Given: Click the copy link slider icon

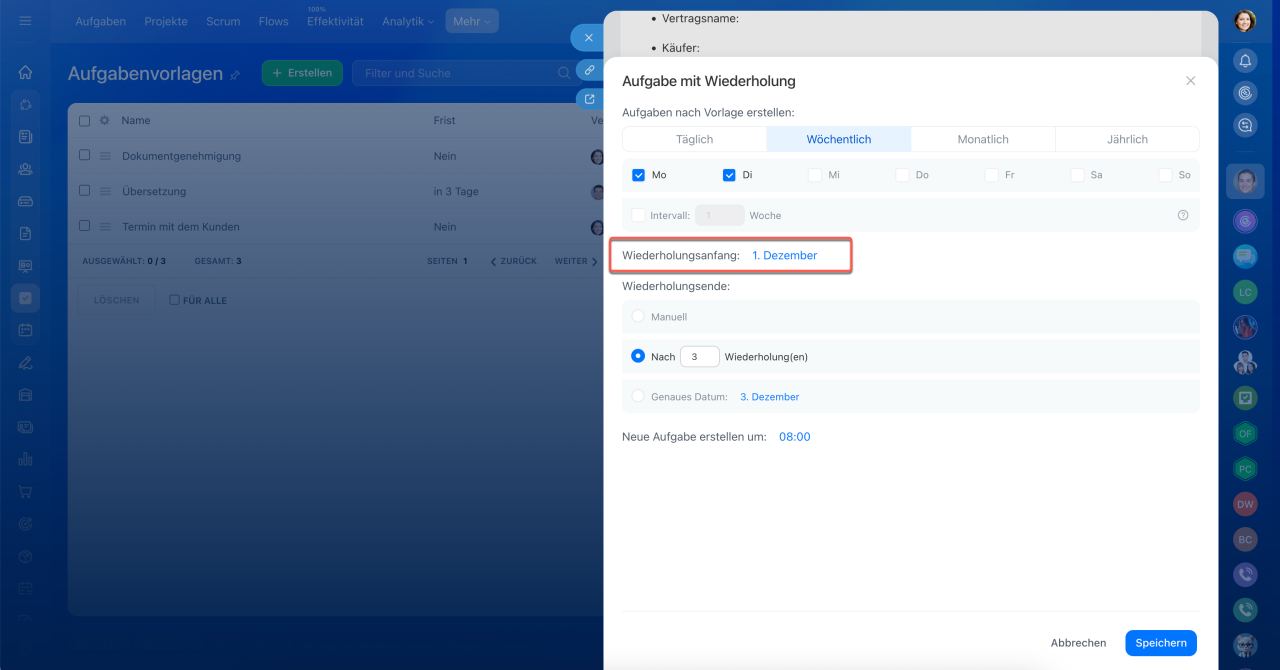Looking at the screenshot, I should click(590, 71).
